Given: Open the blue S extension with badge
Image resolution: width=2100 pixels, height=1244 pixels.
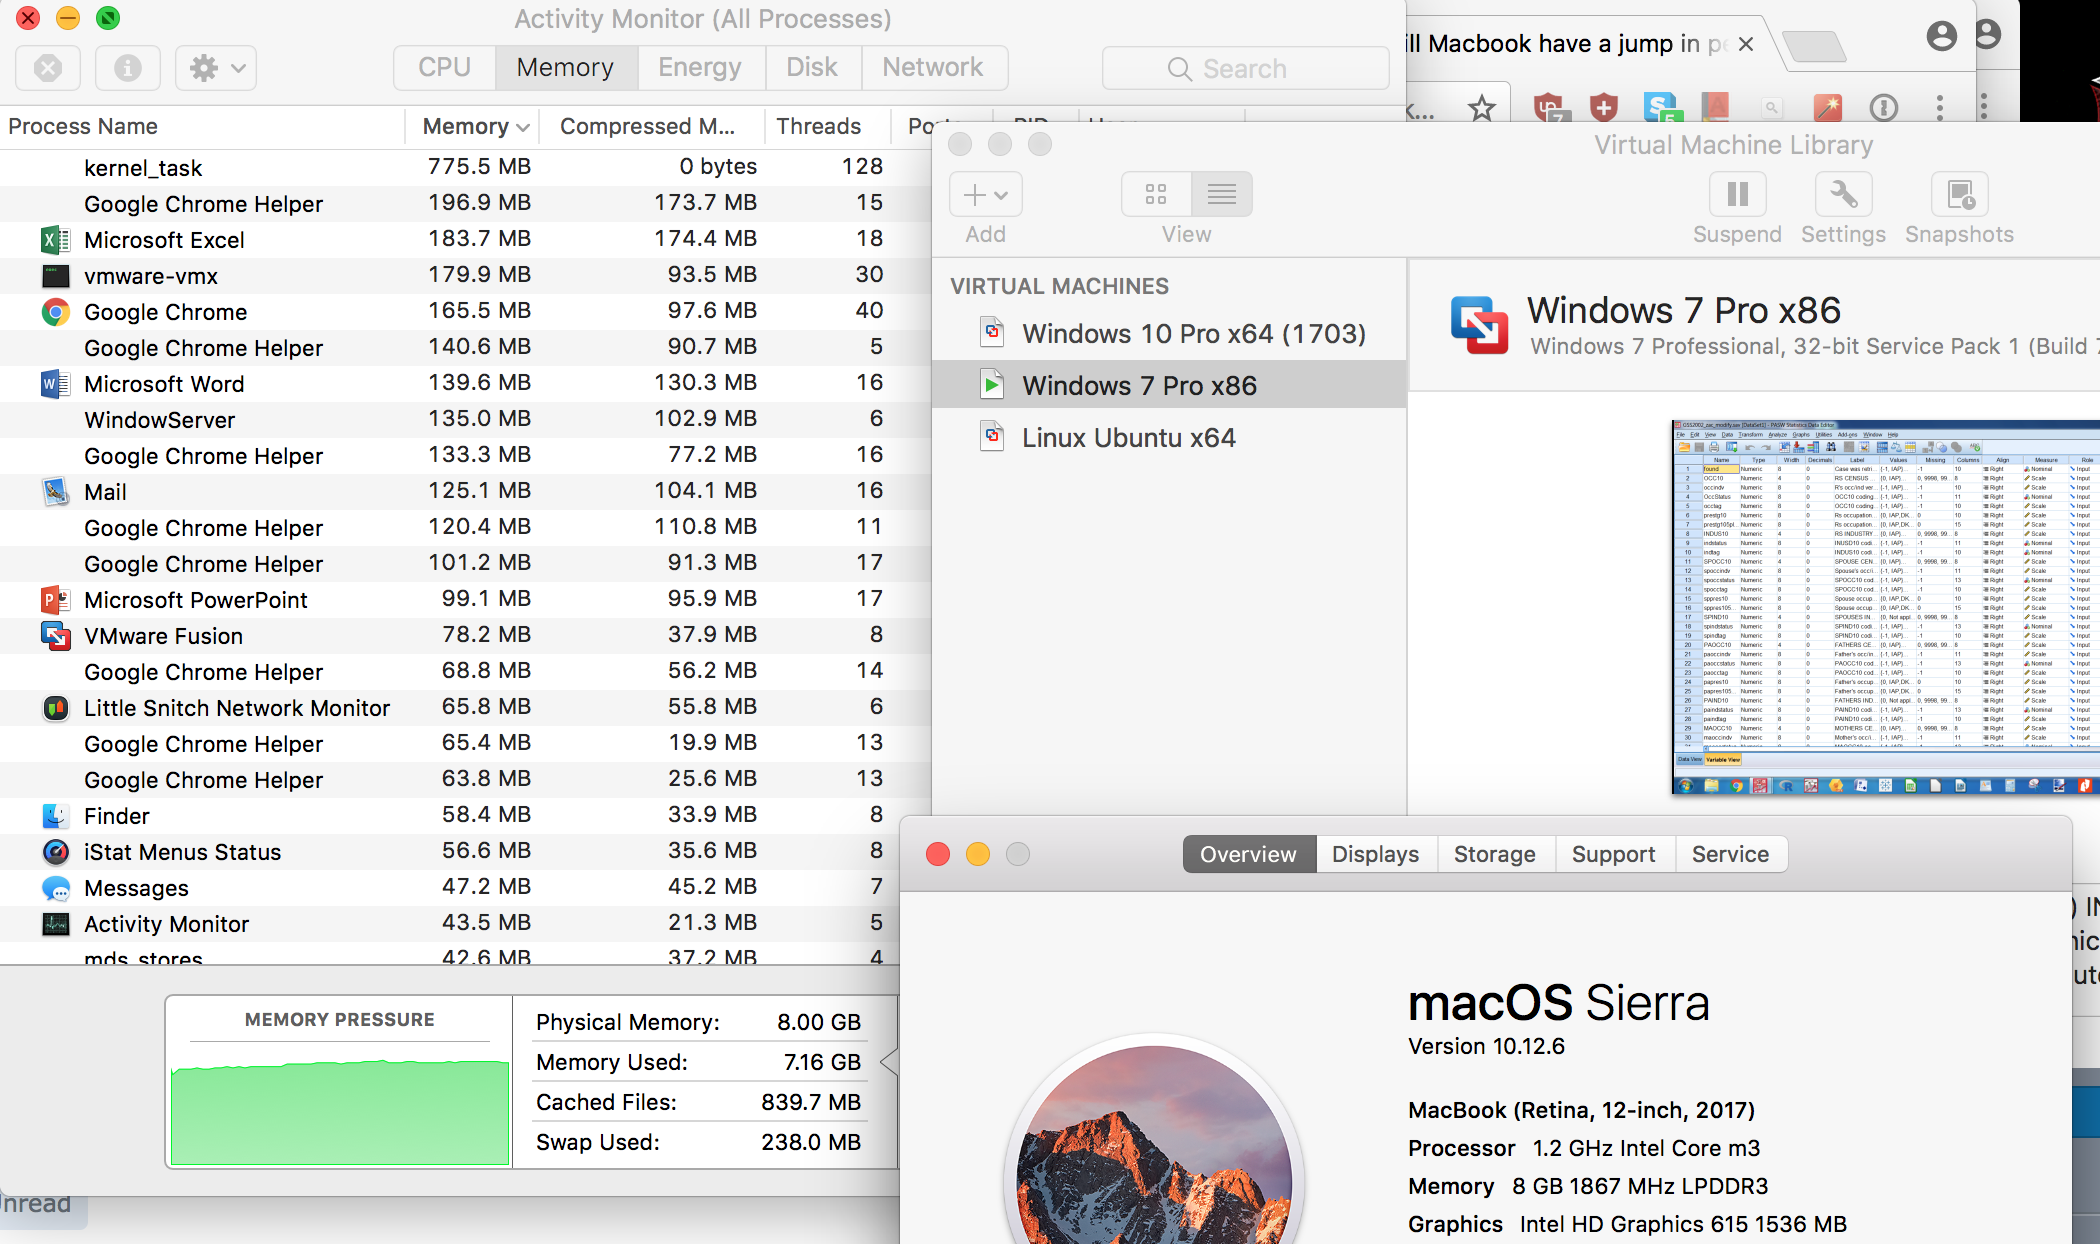Looking at the screenshot, I should tap(1661, 107).
